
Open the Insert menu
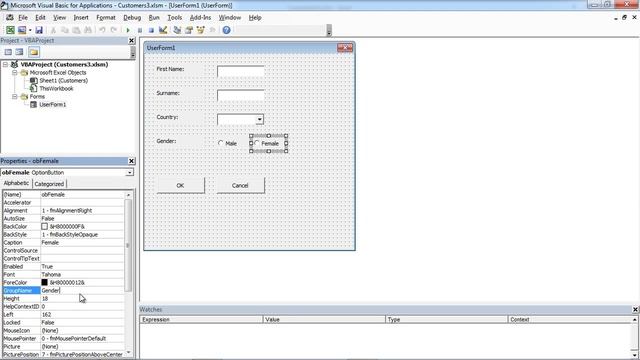click(81, 18)
